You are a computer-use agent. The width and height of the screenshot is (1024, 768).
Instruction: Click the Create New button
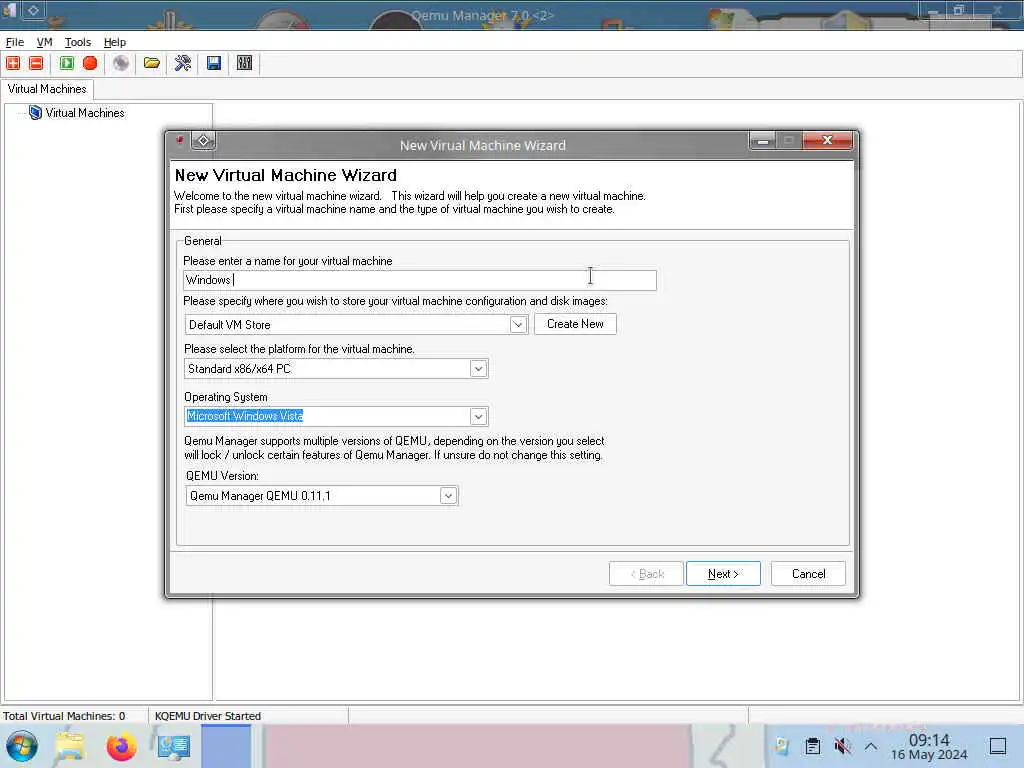(x=575, y=324)
